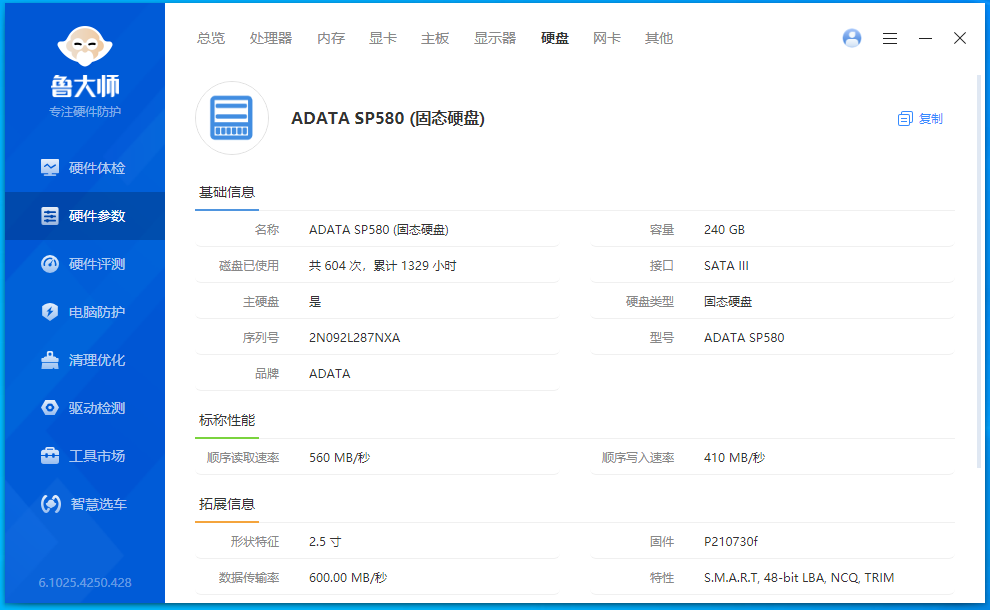The height and width of the screenshot is (610, 990).
Task: Open the user account avatar
Action: (x=852, y=39)
